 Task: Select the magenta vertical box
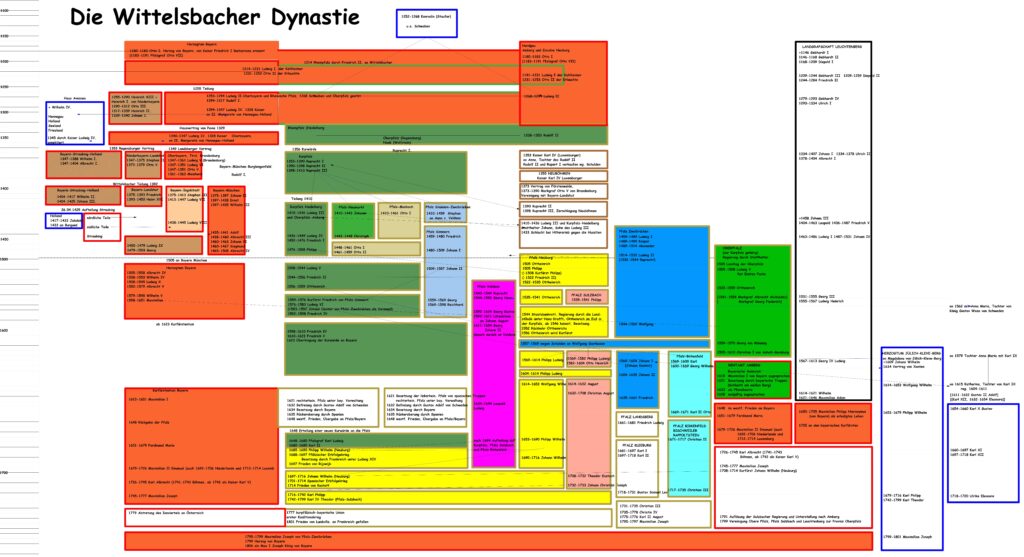click(494, 374)
